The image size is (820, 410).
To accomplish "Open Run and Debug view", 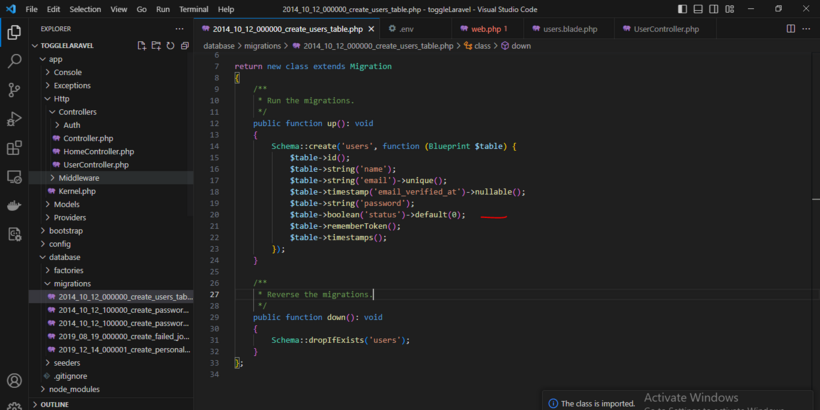I will [x=14, y=119].
